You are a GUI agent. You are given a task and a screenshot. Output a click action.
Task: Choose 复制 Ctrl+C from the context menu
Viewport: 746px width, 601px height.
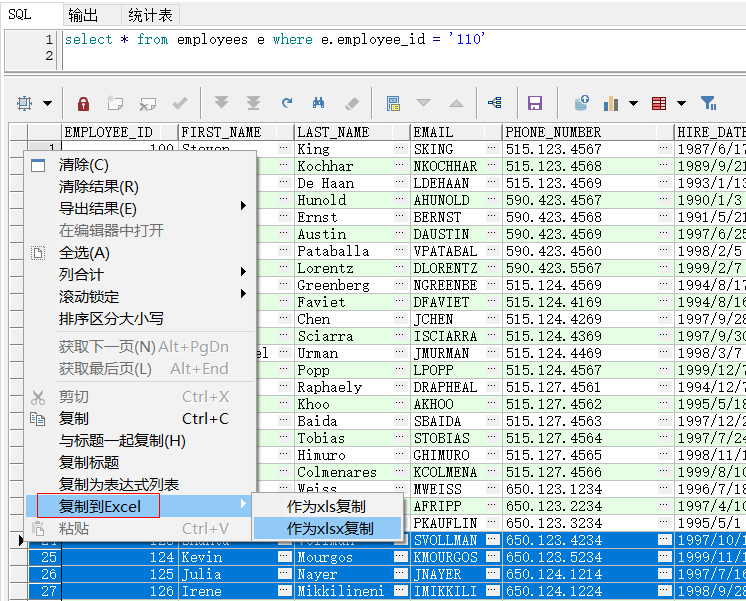(x=138, y=419)
